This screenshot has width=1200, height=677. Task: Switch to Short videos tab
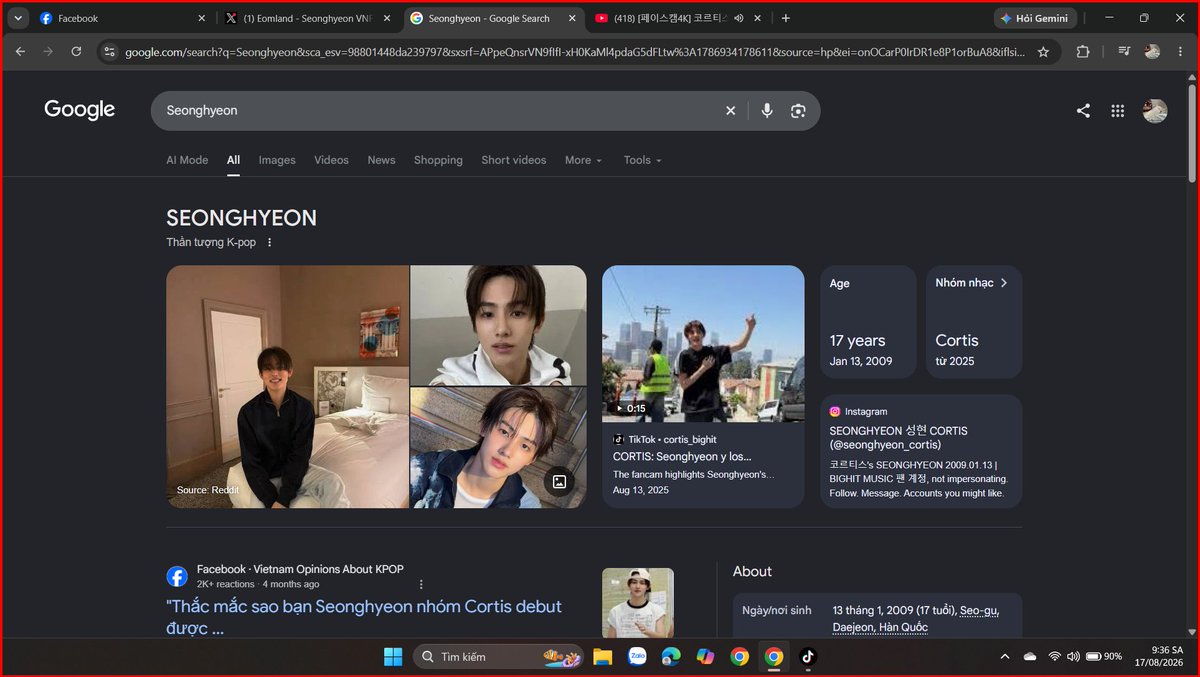point(514,160)
